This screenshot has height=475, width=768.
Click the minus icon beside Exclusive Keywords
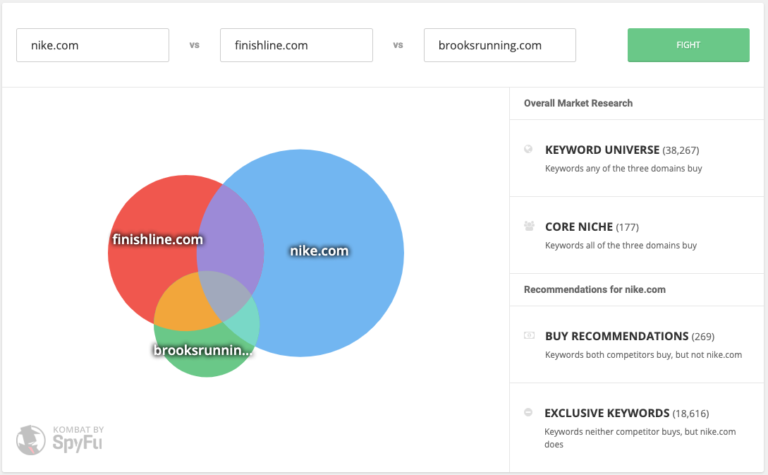click(528, 412)
